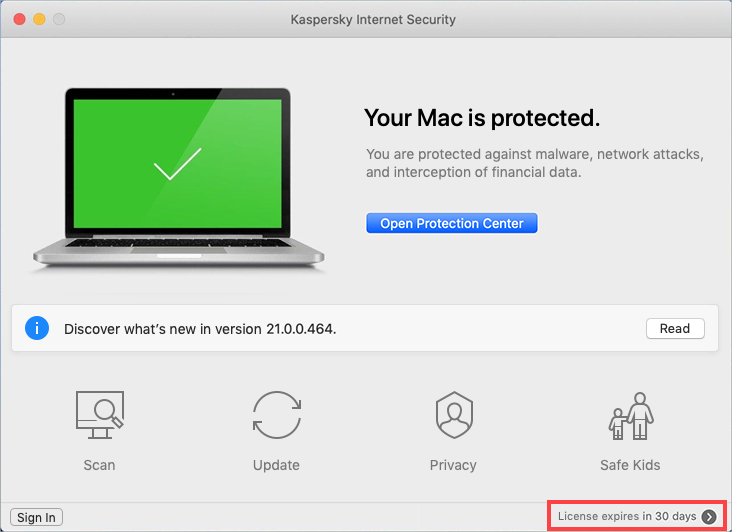Click the Kaspersky Internet Security title bar
This screenshot has height=532, width=732.
(373, 20)
